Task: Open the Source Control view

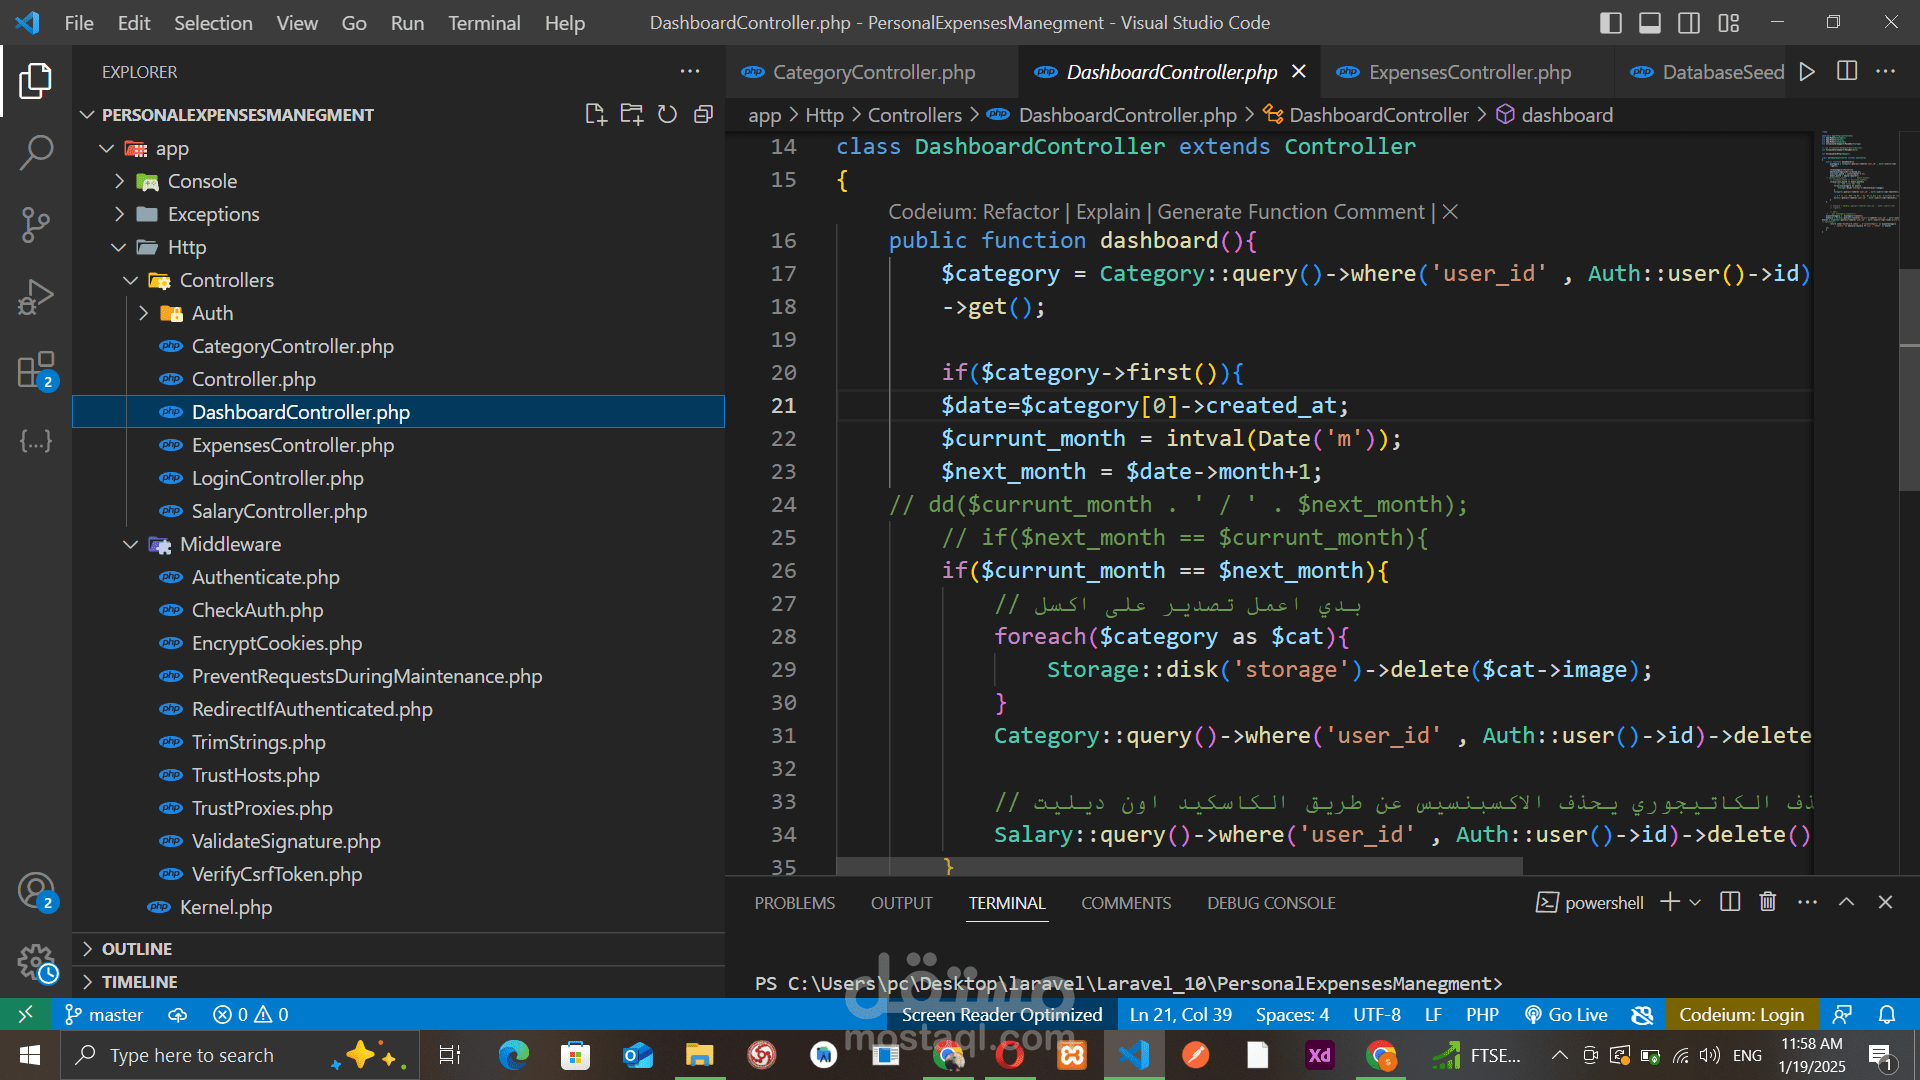Action: click(36, 225)
